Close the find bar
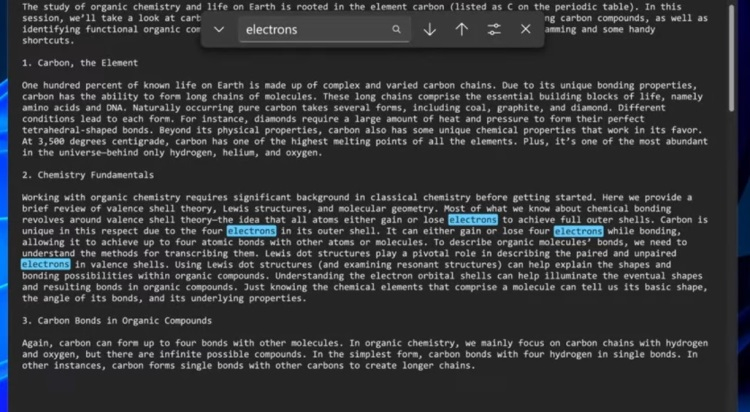 click(526, 30)
